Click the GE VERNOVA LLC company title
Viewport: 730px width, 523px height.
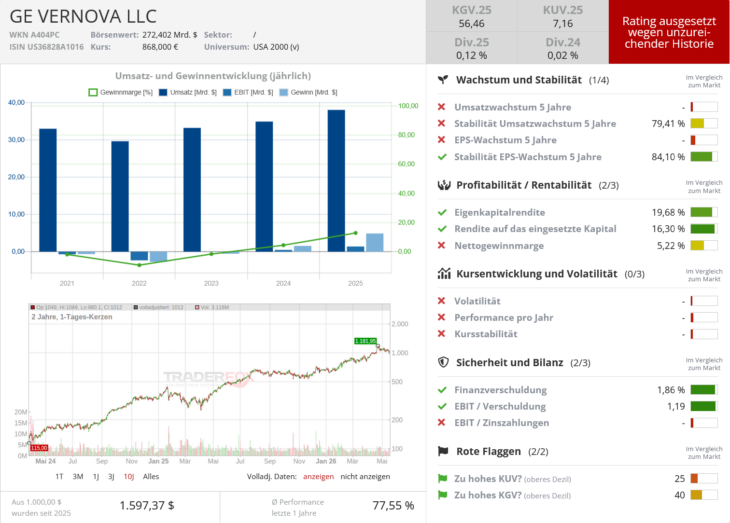83,16
